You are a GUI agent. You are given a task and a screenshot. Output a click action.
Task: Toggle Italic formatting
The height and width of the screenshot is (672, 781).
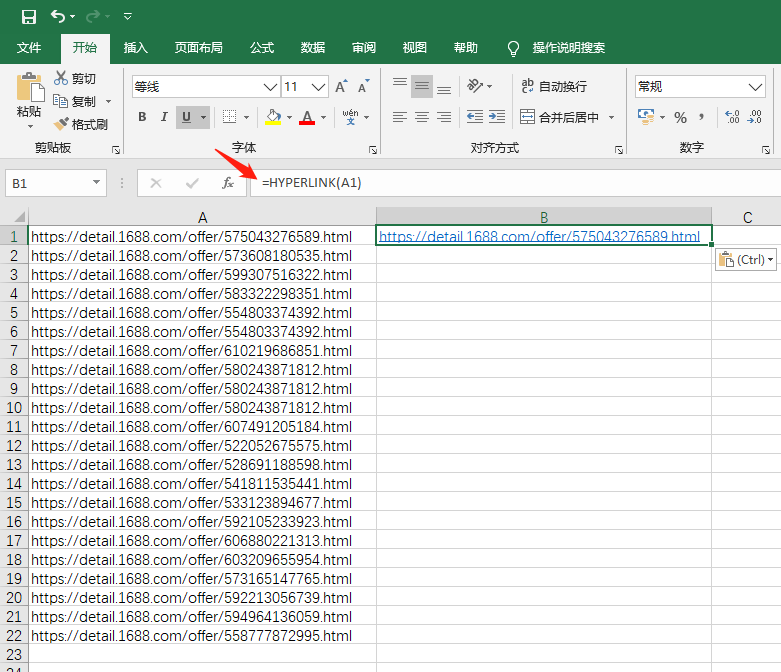tap(164, 117)
